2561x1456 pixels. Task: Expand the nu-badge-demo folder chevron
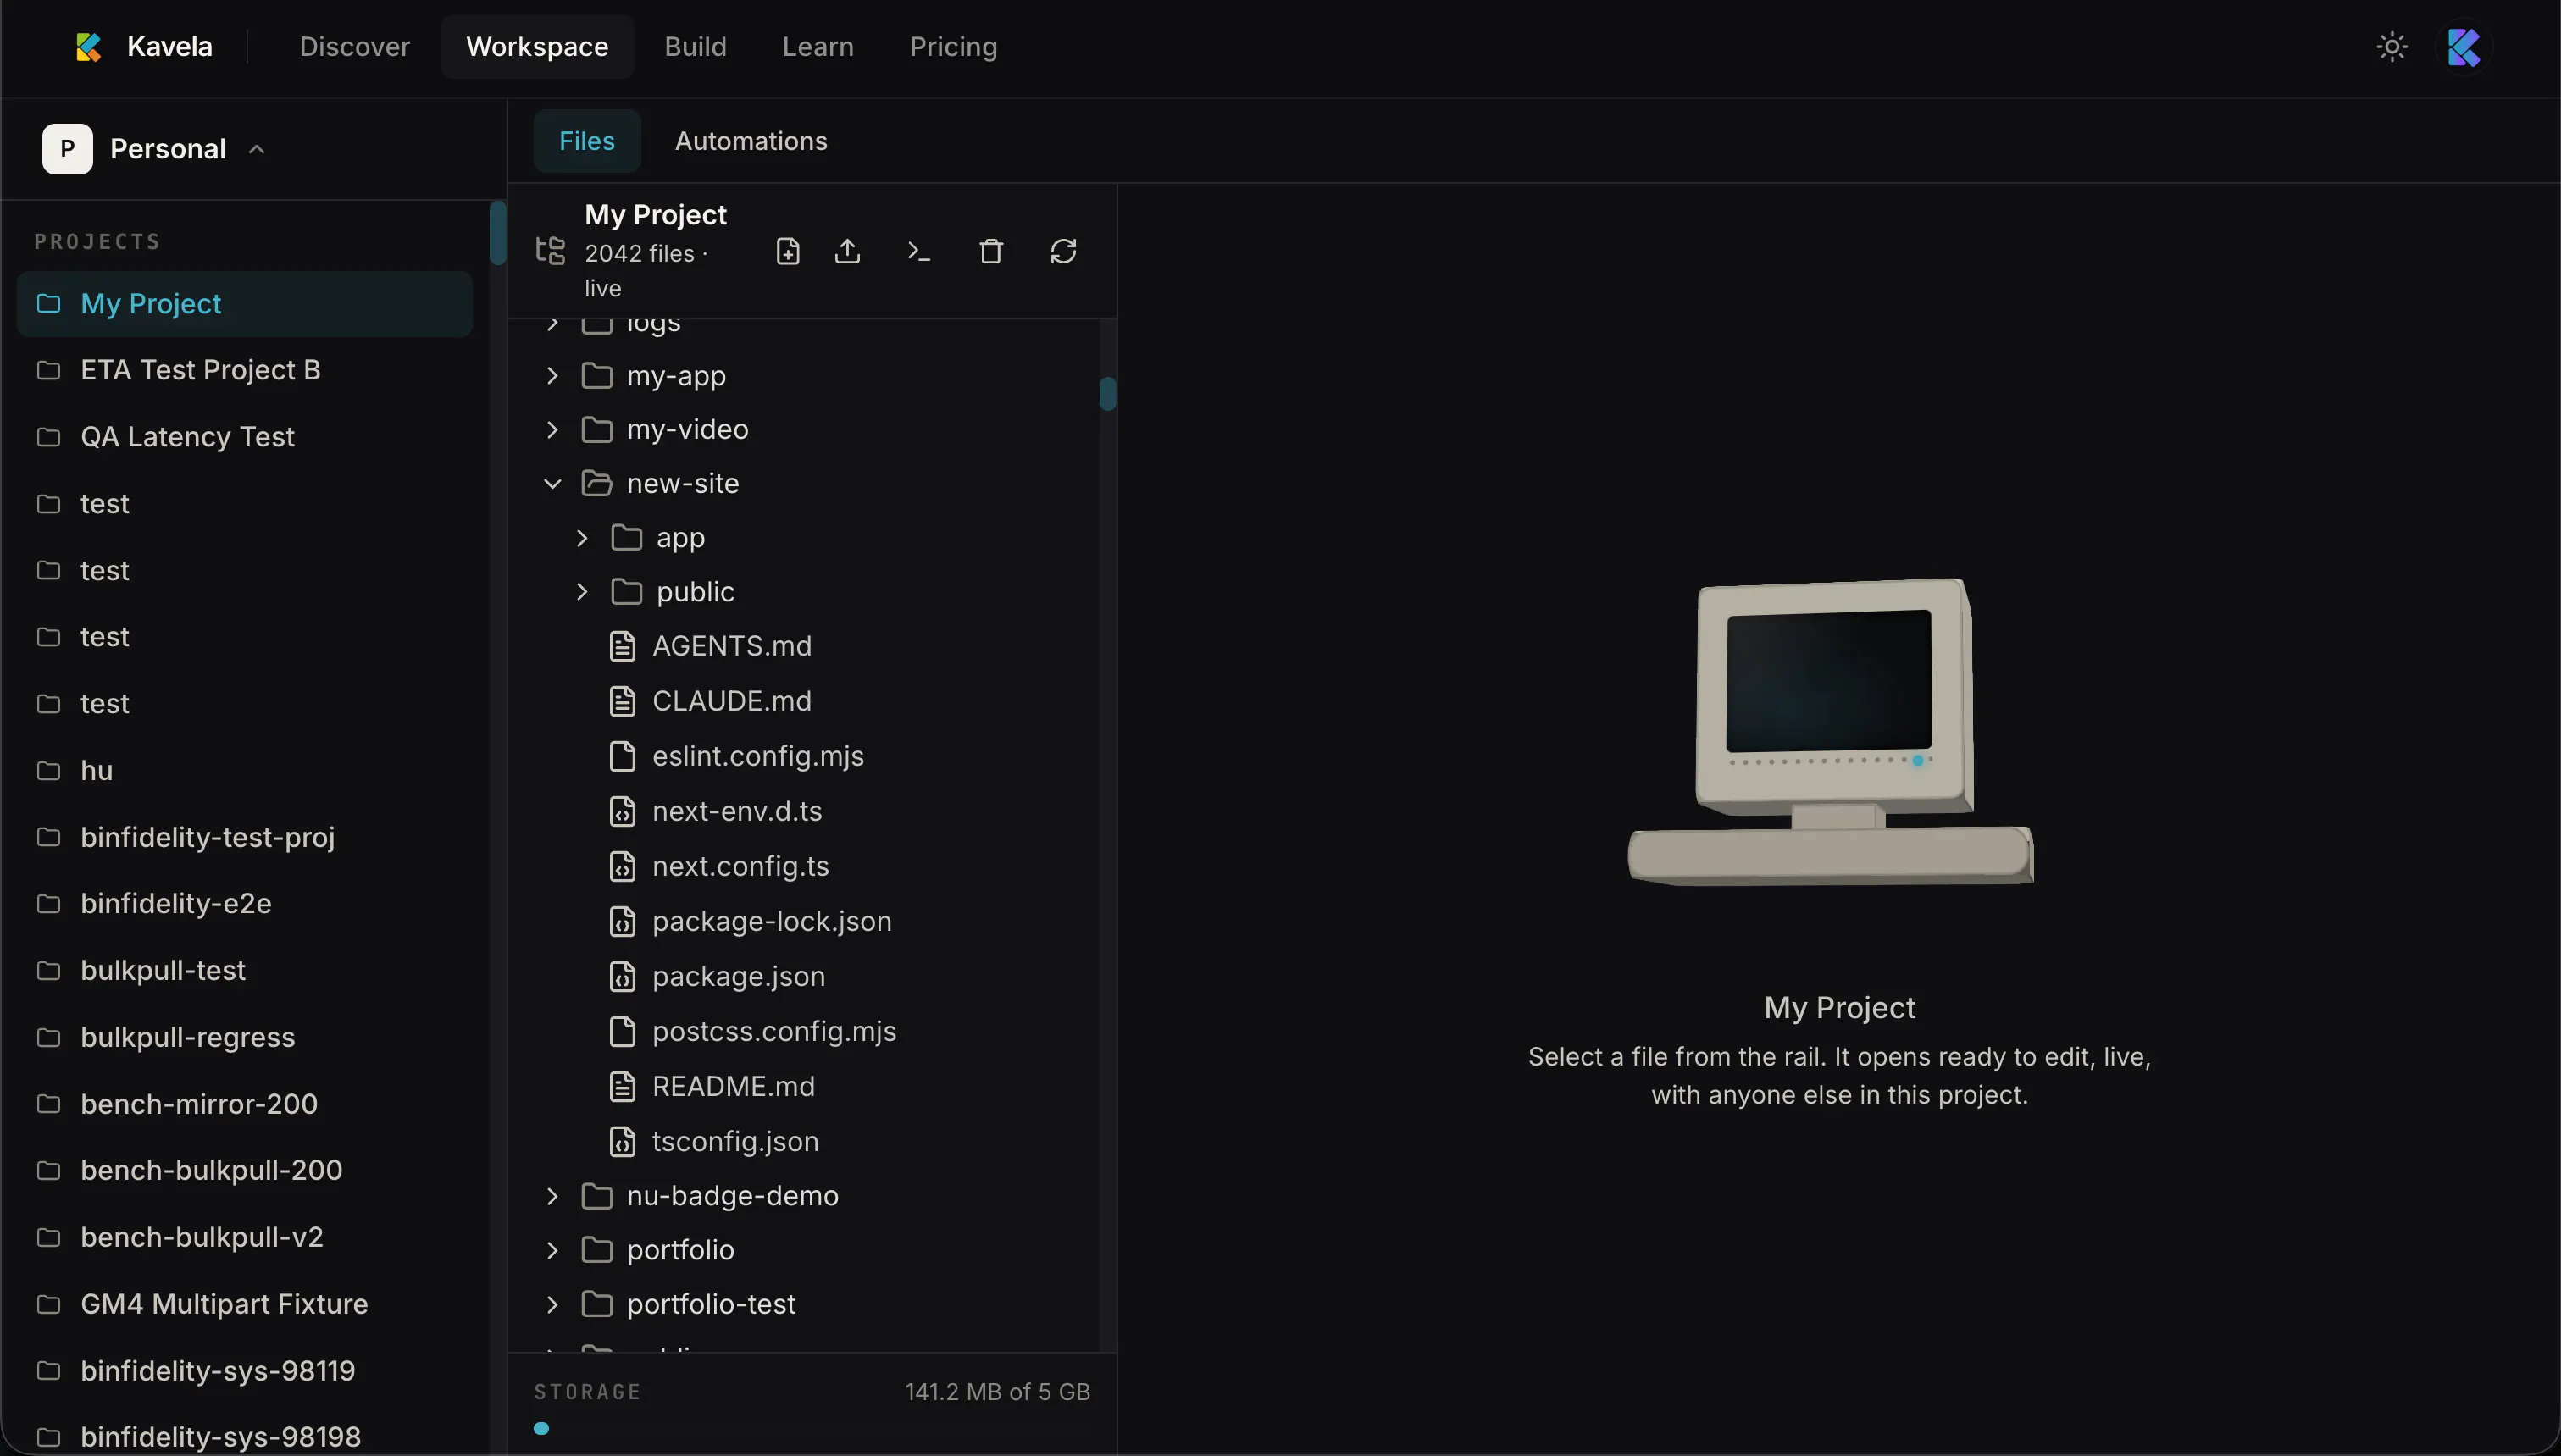[552, 1196]
